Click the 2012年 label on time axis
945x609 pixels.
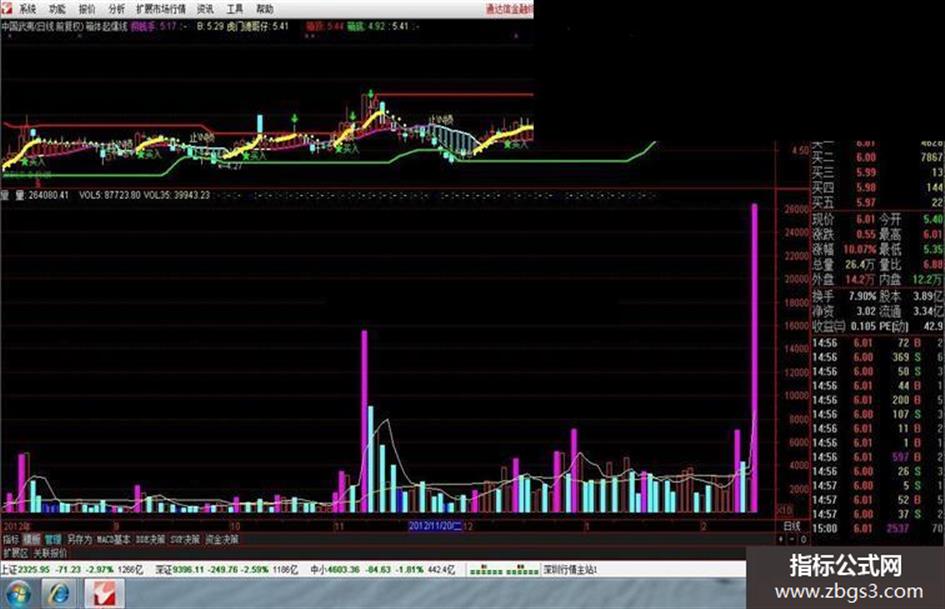tap(16, 526)
